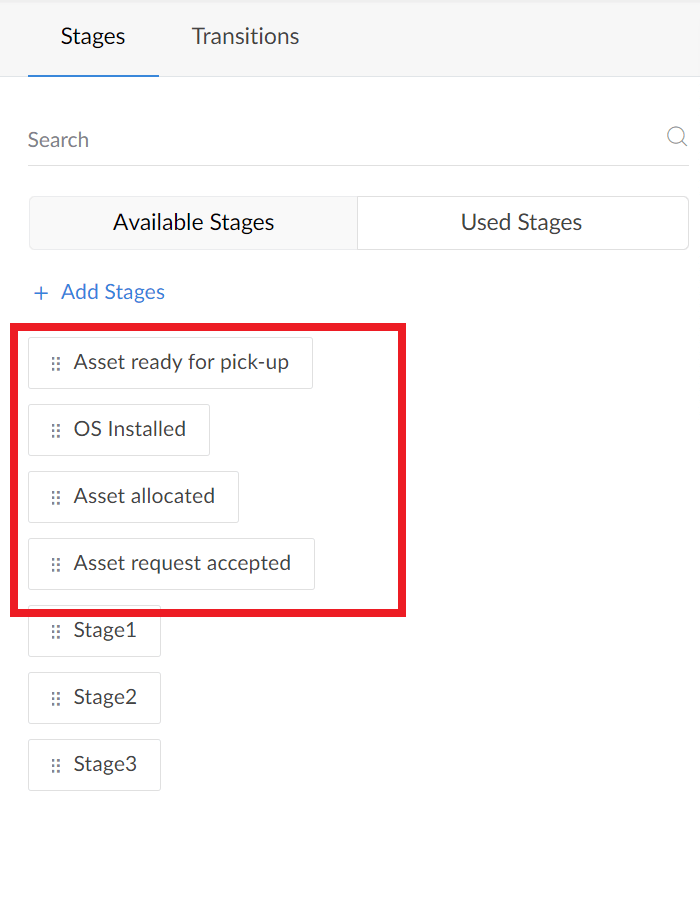Image resolution: width=700 pixels, height=900 pixels.
Task: Click the plus icon for Add Stages
Action: tap(41, 293)
